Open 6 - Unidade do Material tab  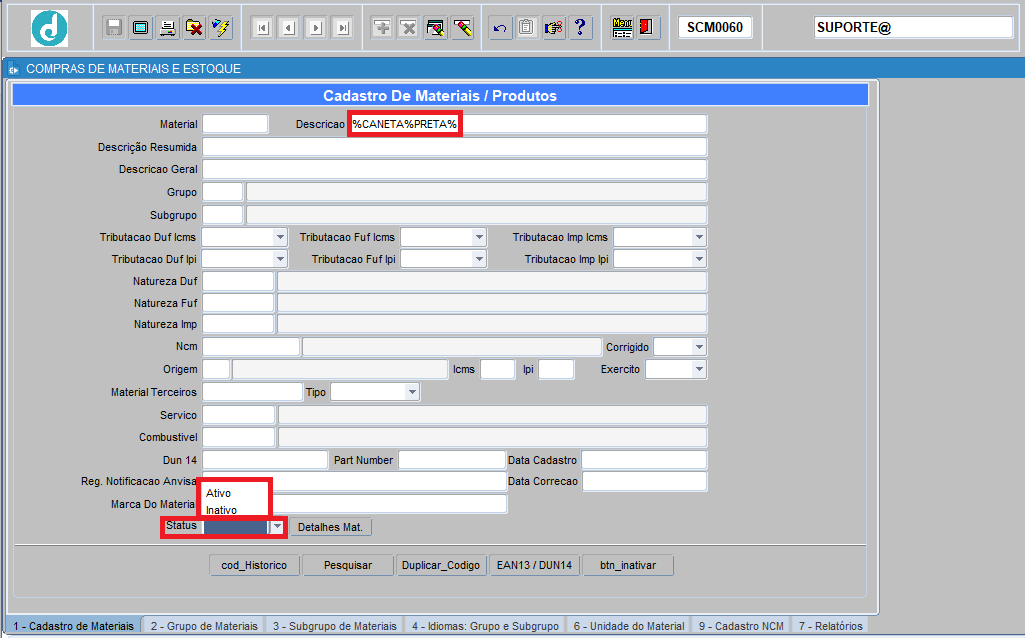pos(629,626)
